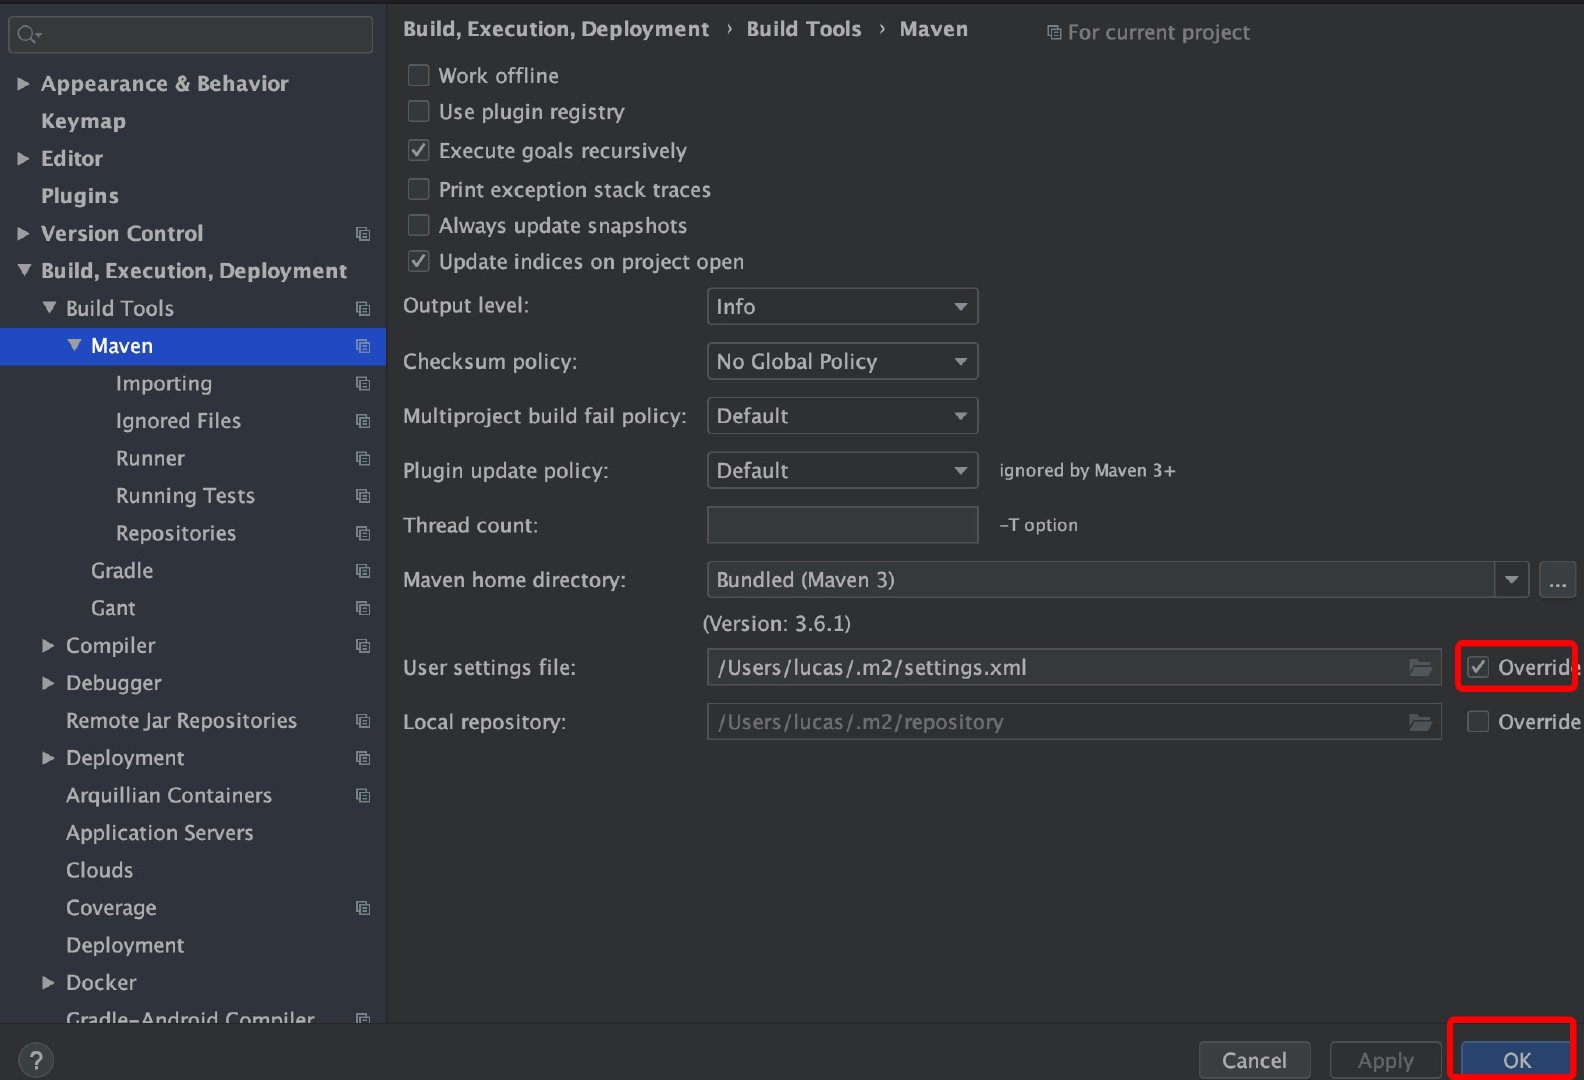This screenshot has width=1584, height=1080.
Task: Select Application Servers in settings tree
Action: (x=160, y=833)
